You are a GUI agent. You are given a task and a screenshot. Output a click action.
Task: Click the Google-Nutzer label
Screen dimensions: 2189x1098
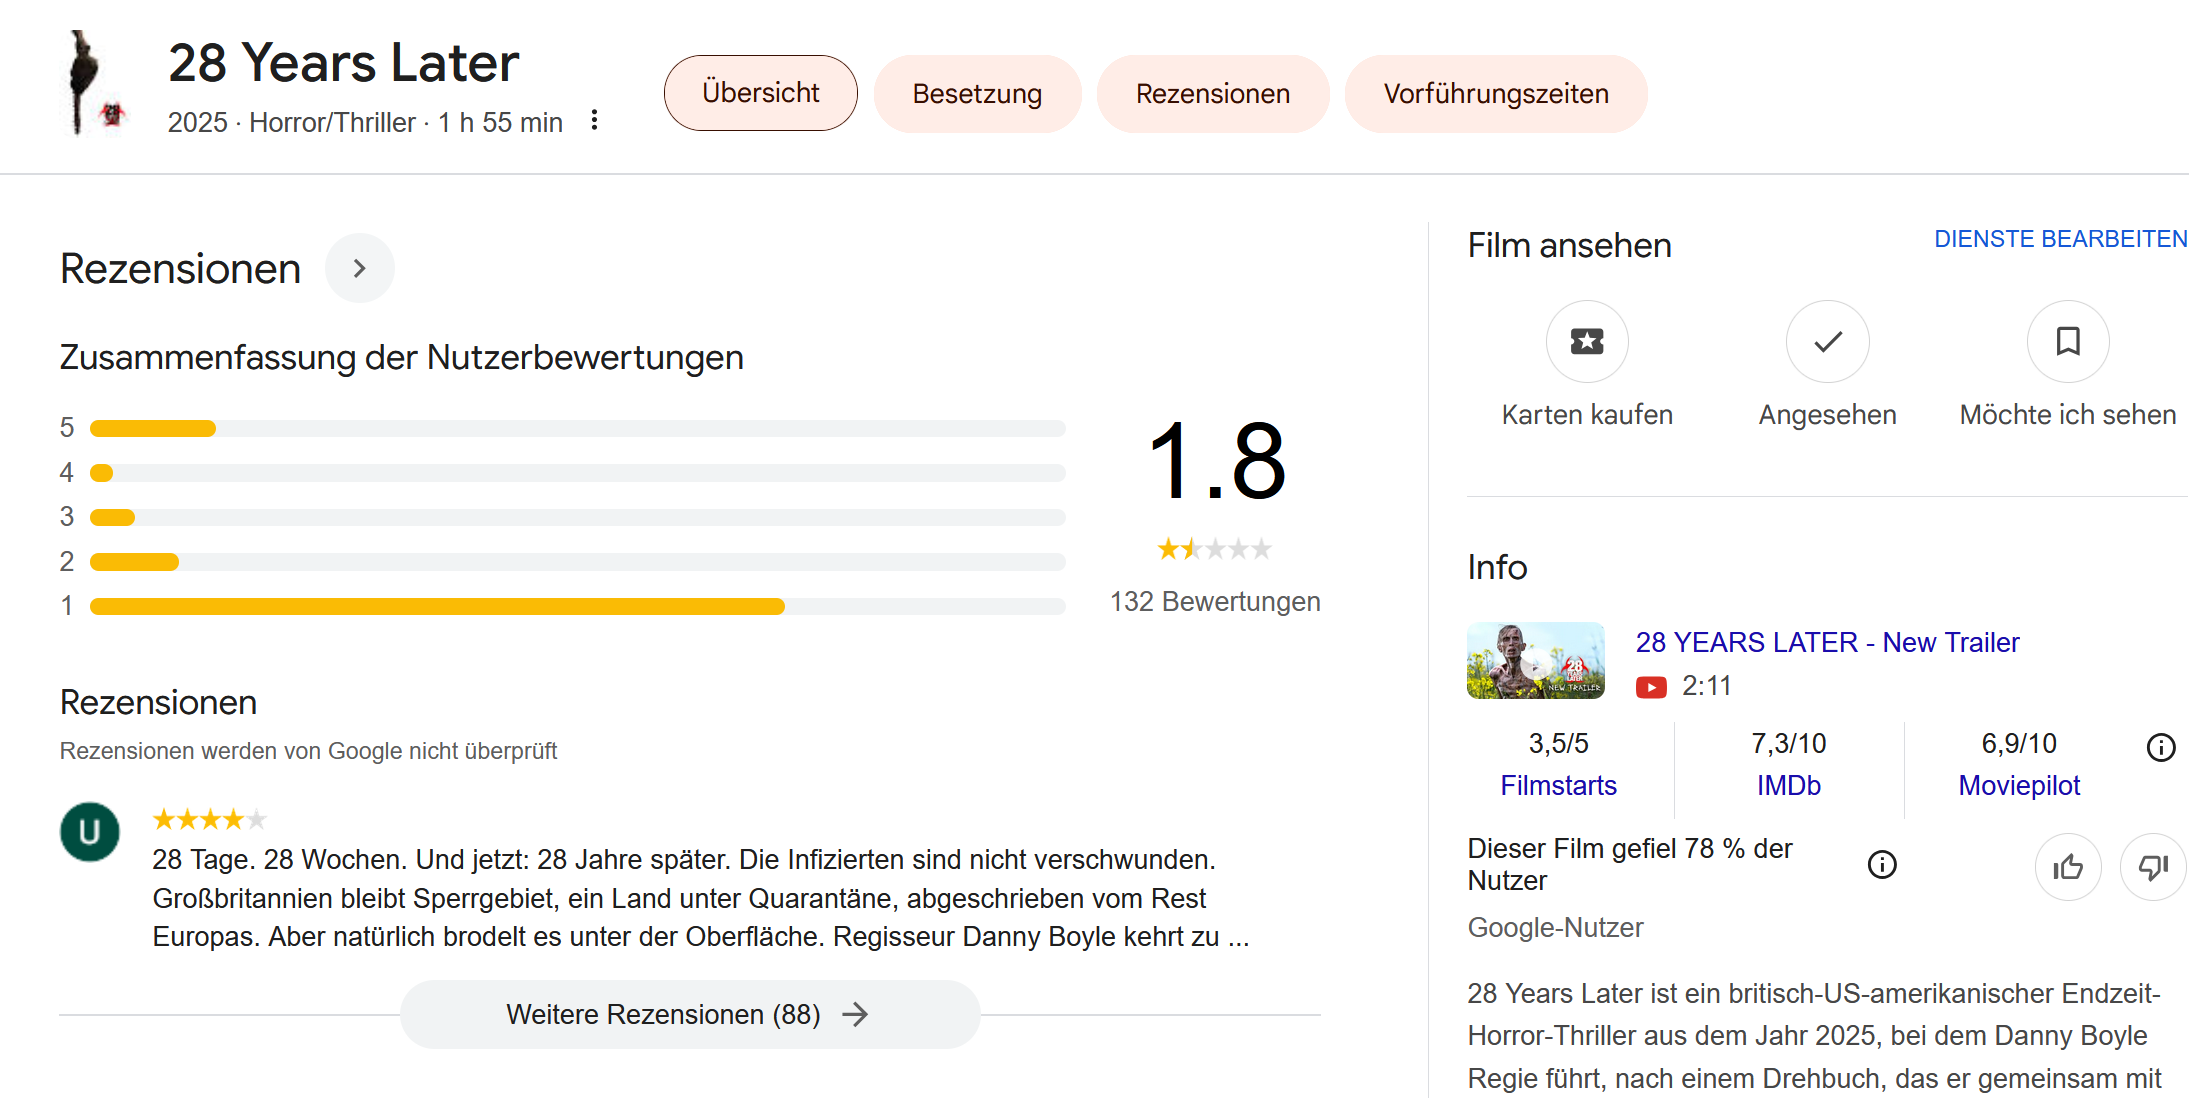point(1555,928)
